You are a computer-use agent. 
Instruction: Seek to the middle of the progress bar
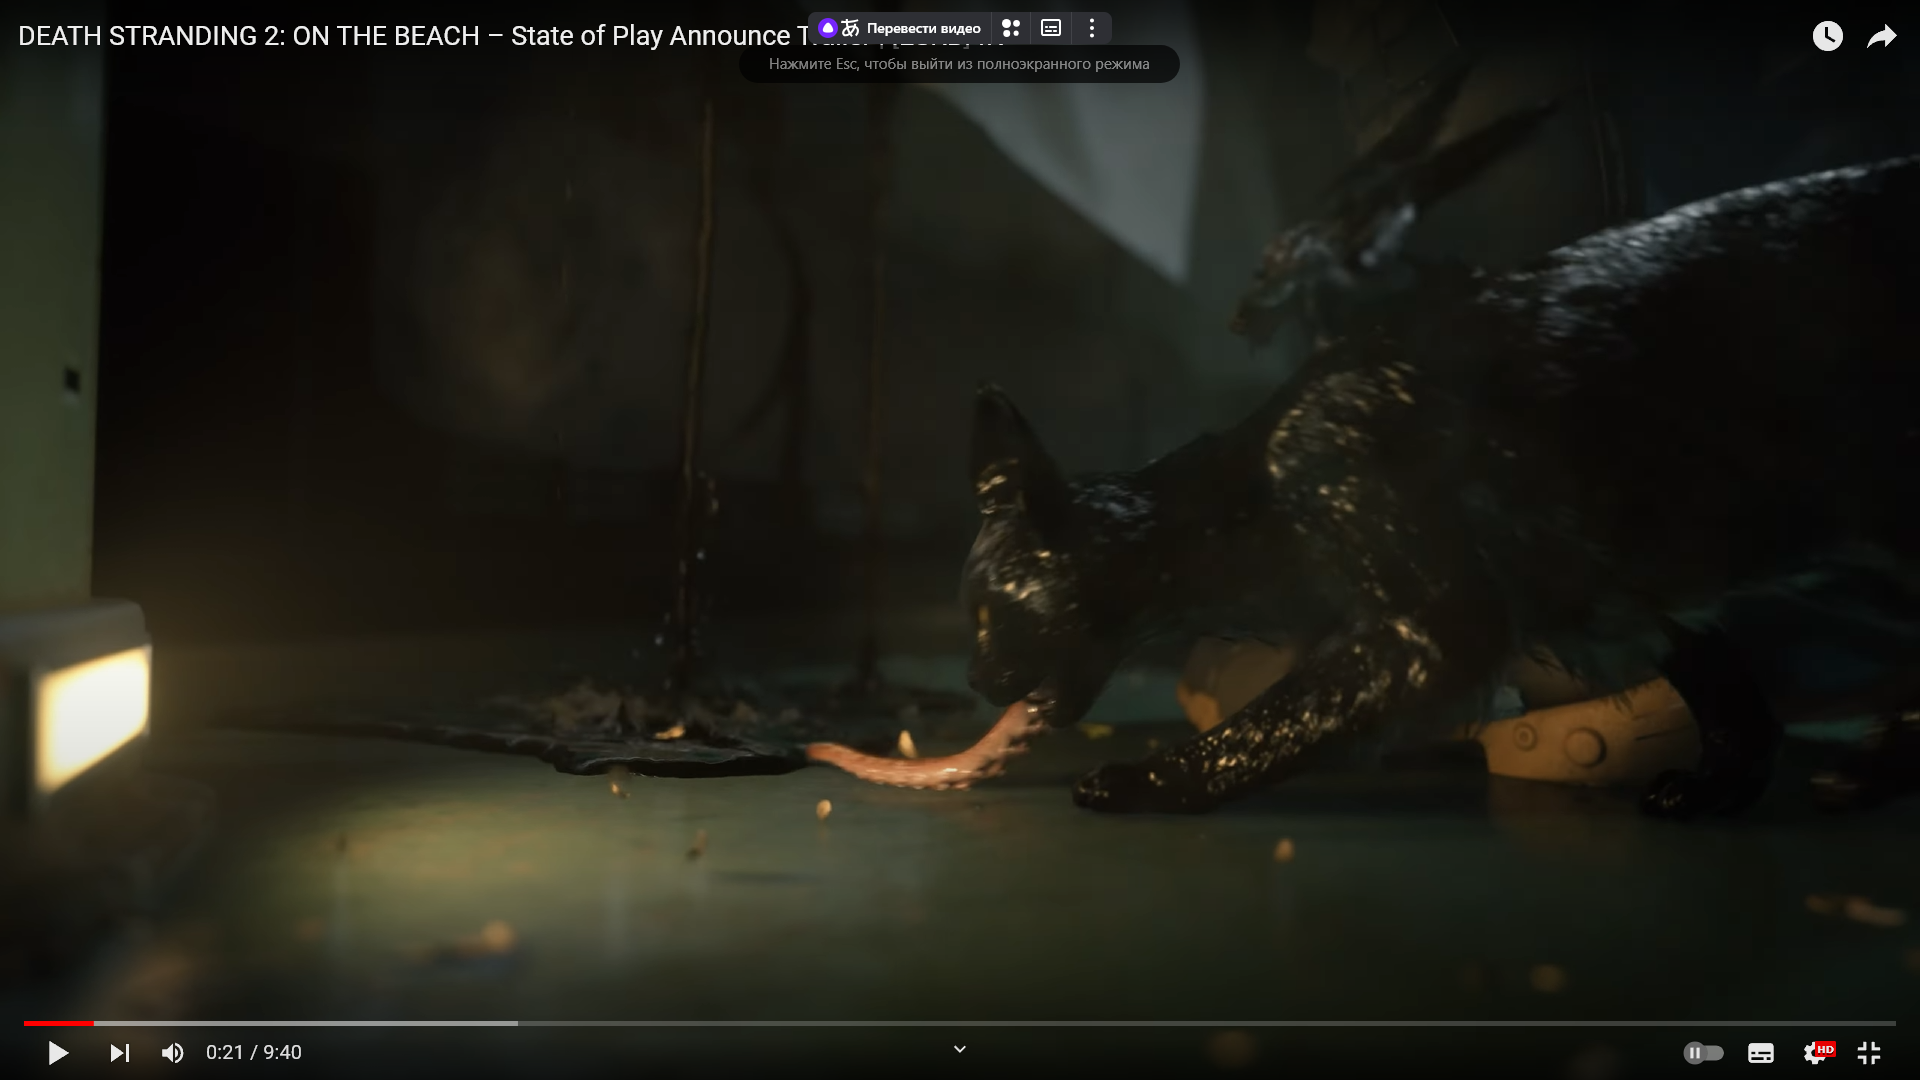[960, 1023]
